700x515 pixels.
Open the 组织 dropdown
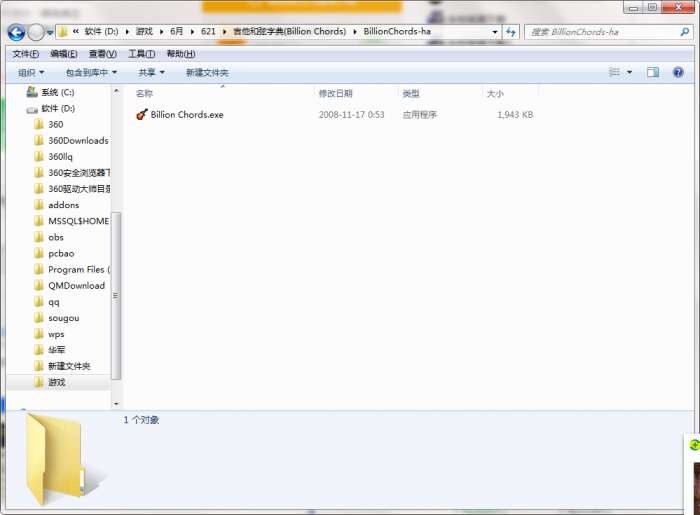[31, 72]
